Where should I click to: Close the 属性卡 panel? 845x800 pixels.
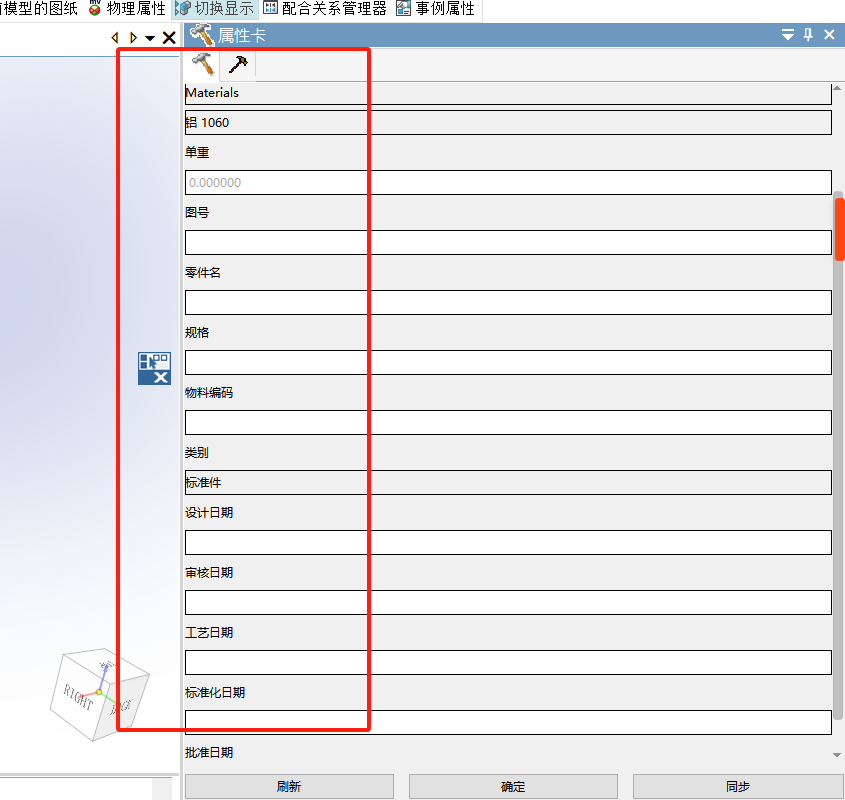(x=829, y=35)
